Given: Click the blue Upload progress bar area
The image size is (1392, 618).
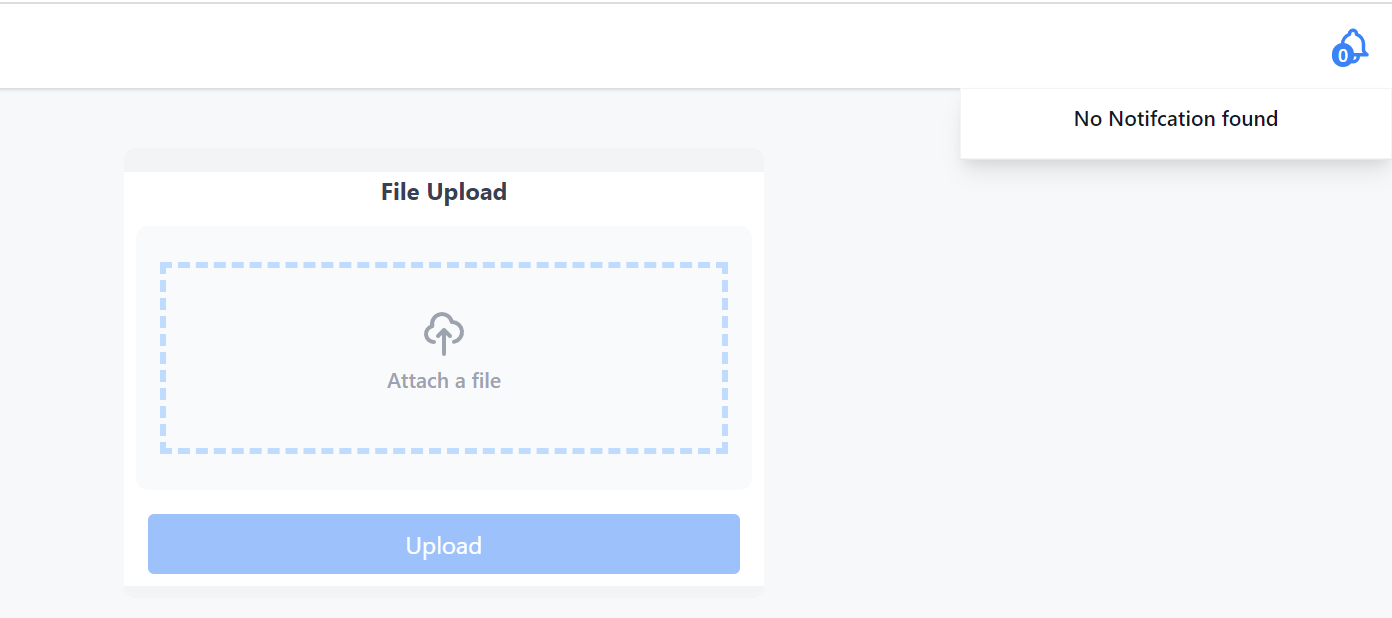Looking at the screenshot, I should [x=443, y=544].
